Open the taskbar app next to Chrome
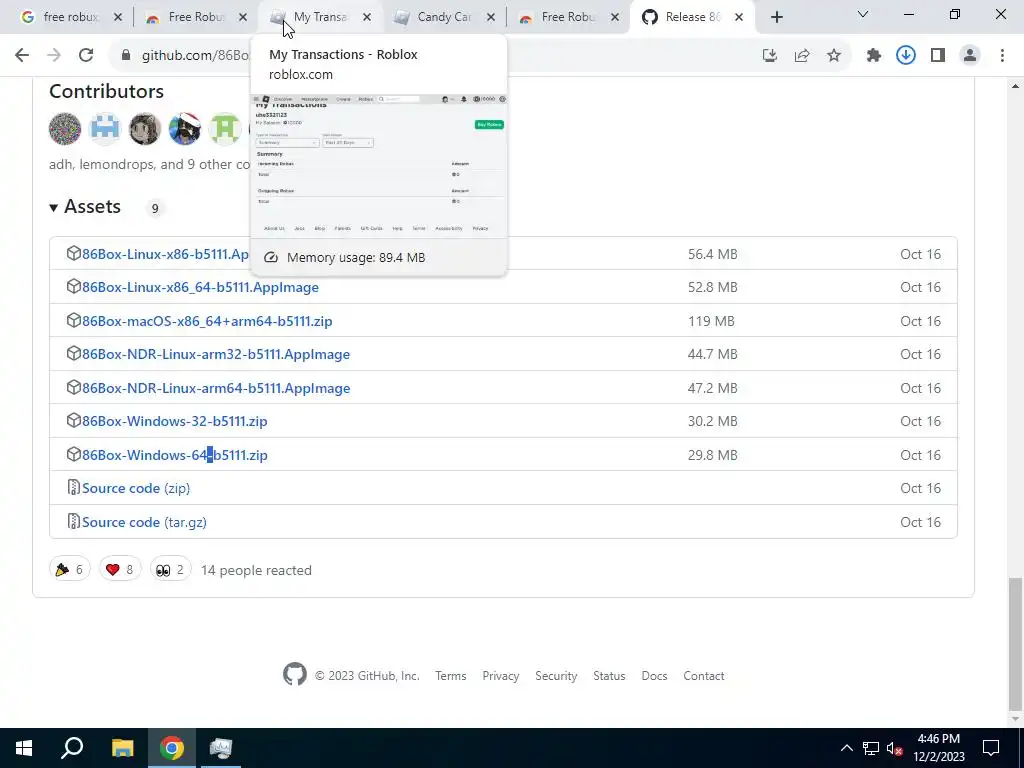Image resolution: width=1024 pixels, height=768 pixels. (x=221, y=748)
